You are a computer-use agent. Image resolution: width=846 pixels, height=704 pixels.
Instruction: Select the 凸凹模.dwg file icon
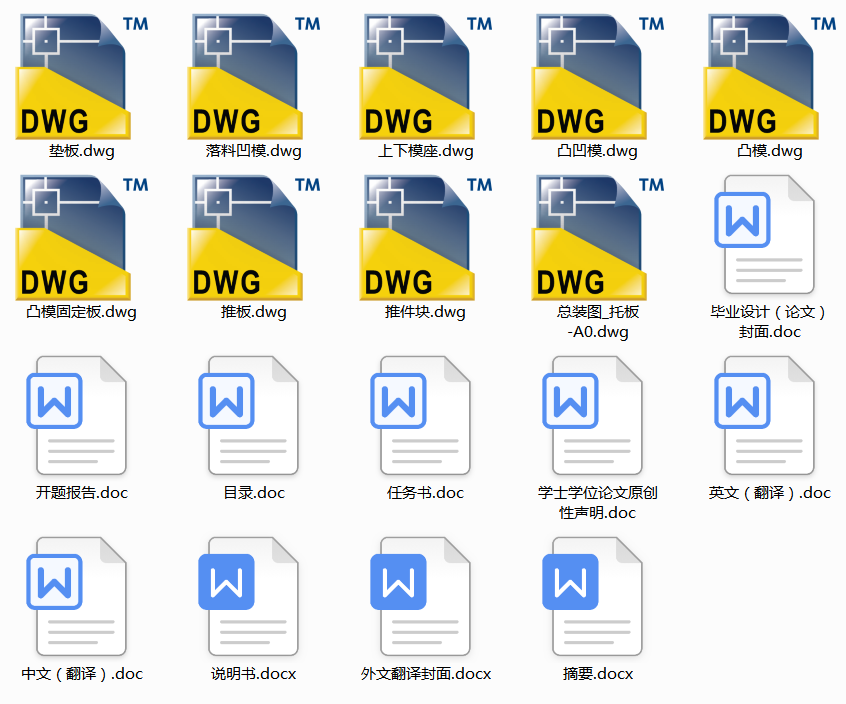pyautogui.click(x=598, y=77)
